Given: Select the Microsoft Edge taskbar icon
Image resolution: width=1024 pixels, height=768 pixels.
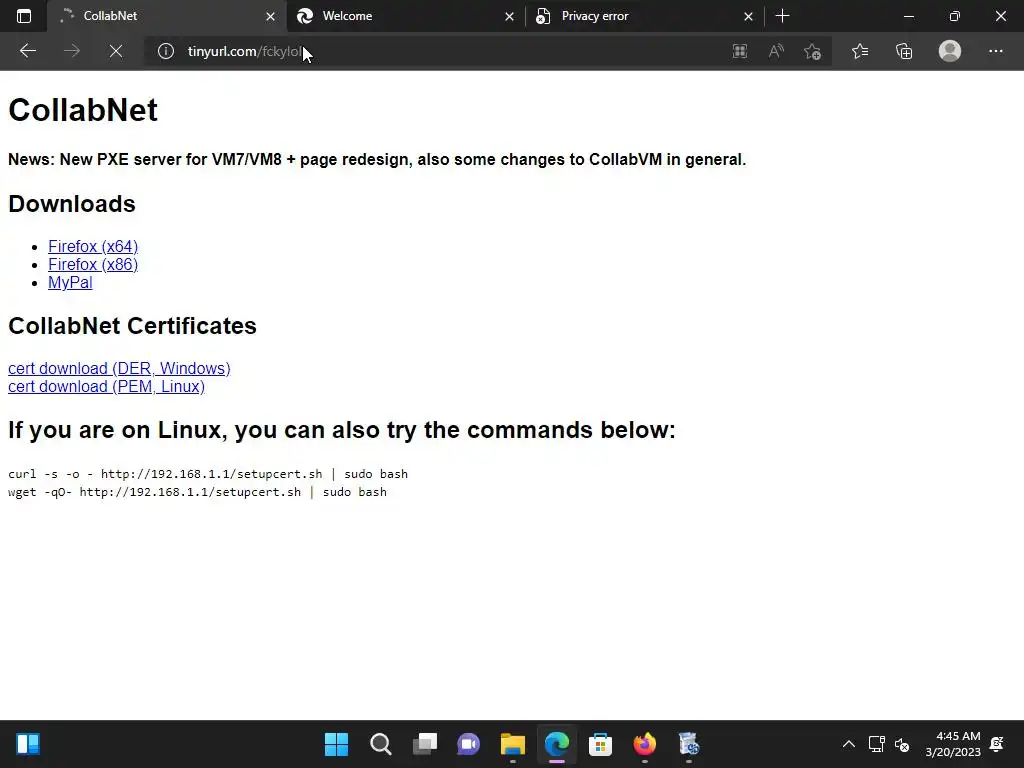Looking at the screenshot, I should (x=556, y=744).
